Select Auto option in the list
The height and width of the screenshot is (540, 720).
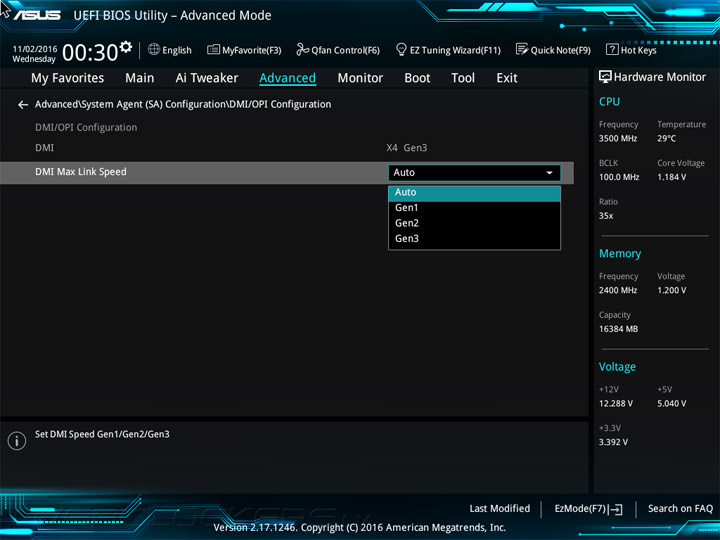pyautogui.click(x=405, y=193)
